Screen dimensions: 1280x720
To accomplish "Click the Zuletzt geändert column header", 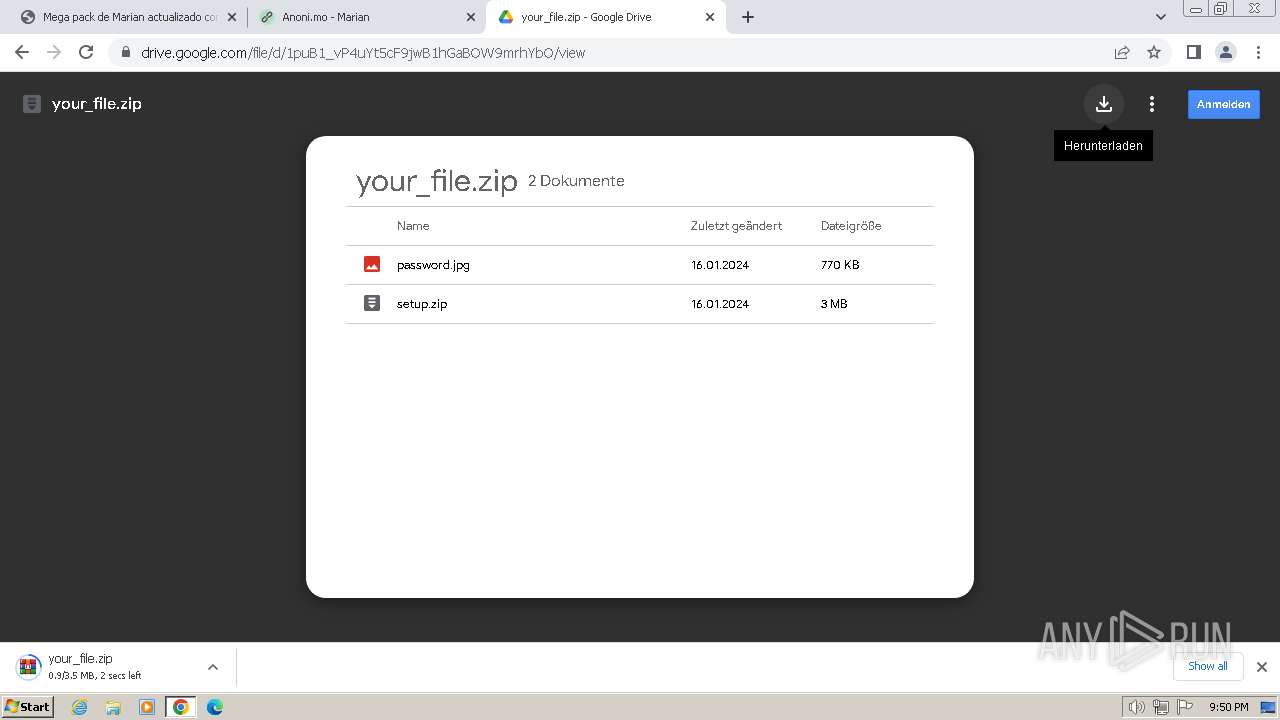I will pyautogui.click(x=736, y=226).
